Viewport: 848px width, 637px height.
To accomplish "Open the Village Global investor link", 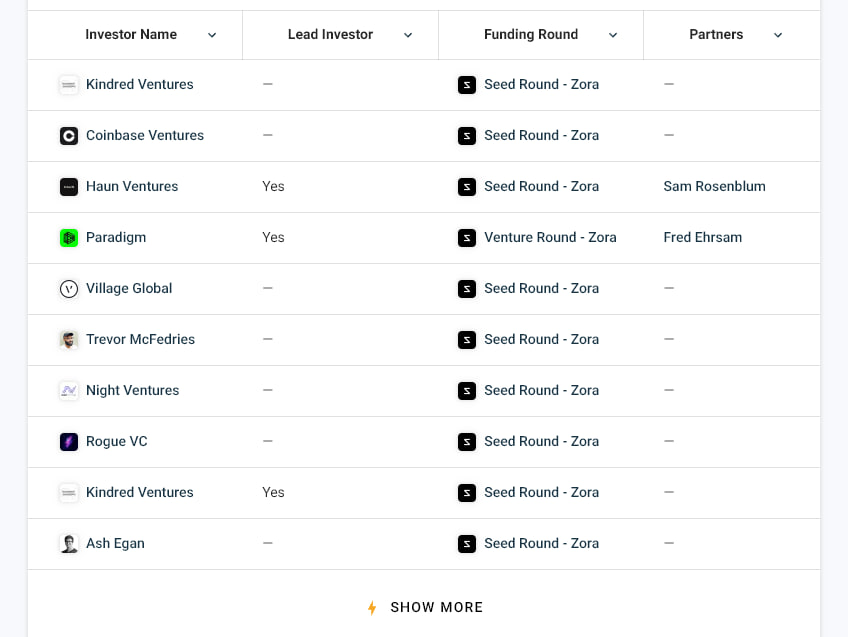I will pos(129,289).
